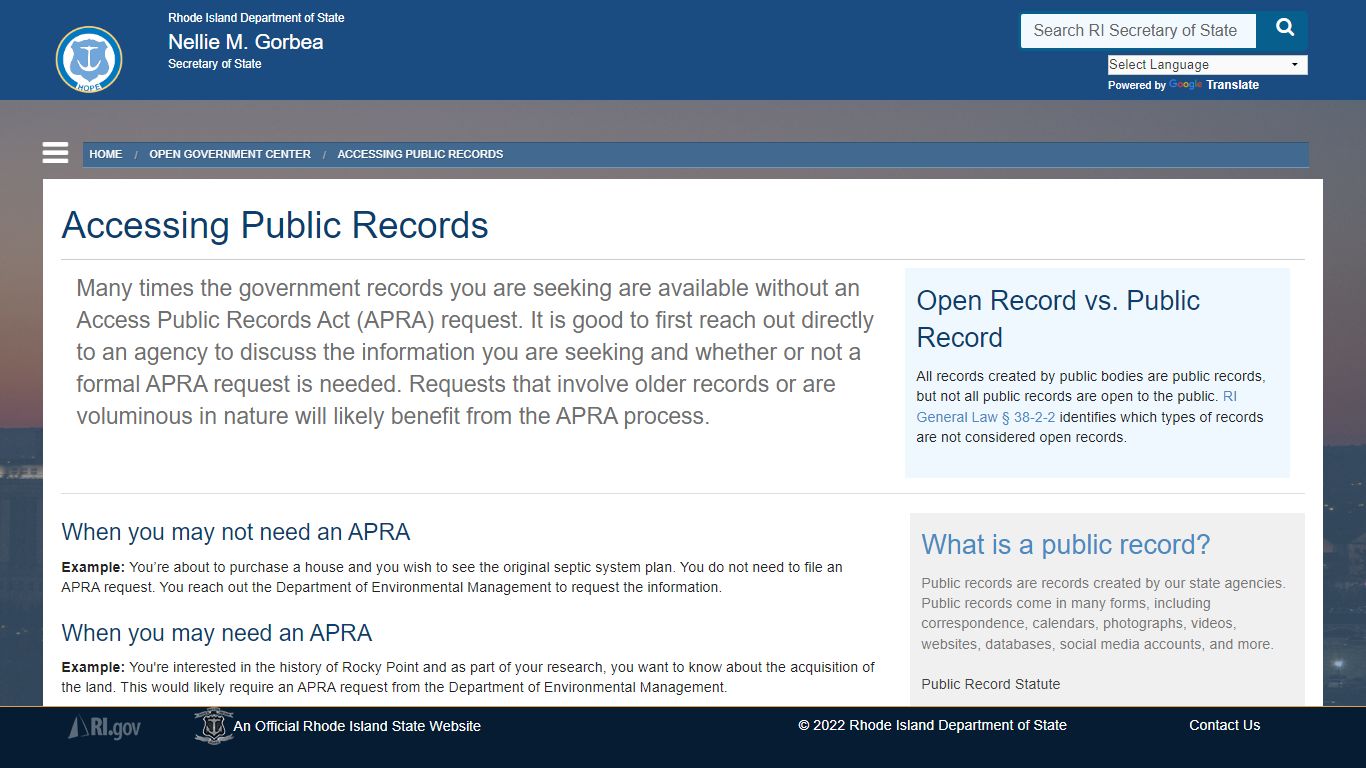Follow the RI General Law § 38-2-2 link
The width and height of the screenshot is (1366, 768).
coord(1077,407)
